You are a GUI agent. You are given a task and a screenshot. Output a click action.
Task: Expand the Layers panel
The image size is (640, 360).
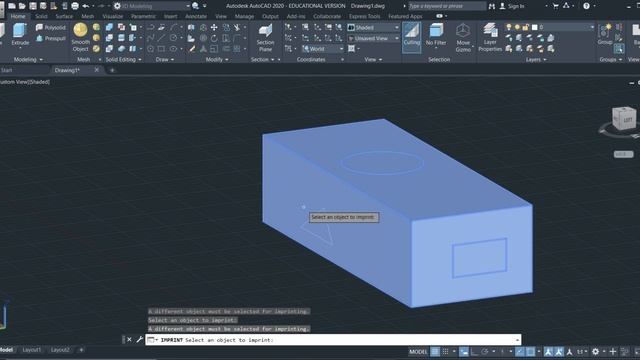(536, 60)
